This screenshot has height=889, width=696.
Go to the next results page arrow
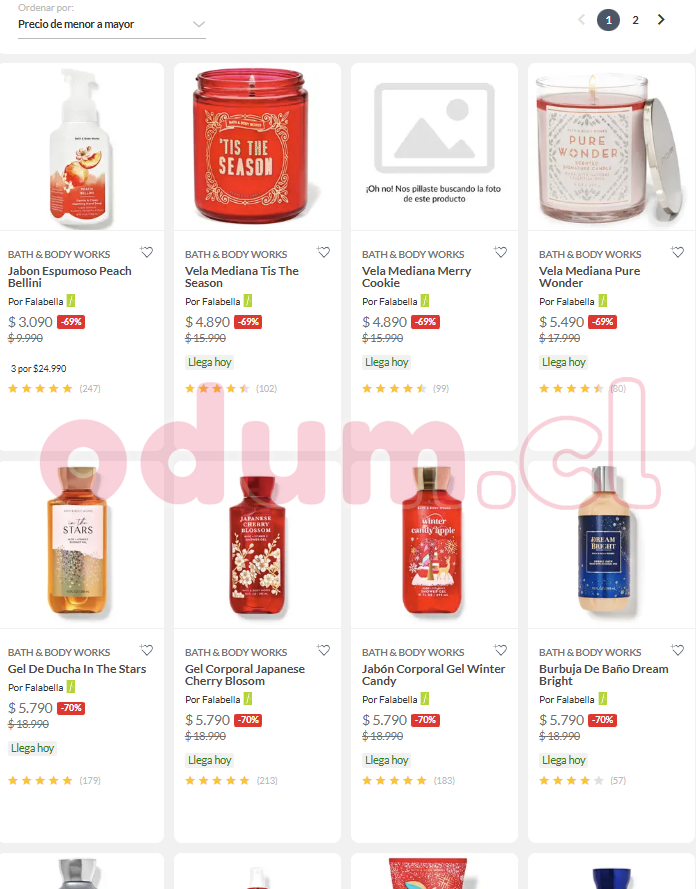click(661, 20)
